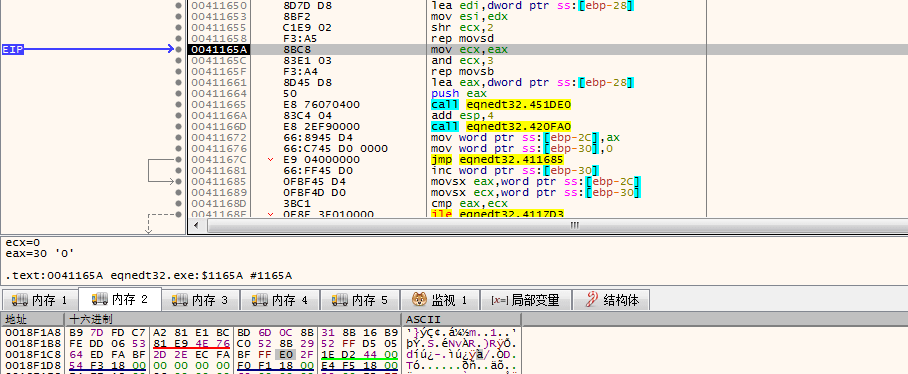The width and height of the screenshot is (908, 374).
Task: Click the .text:0041165A location line
Action: [149, 276]
